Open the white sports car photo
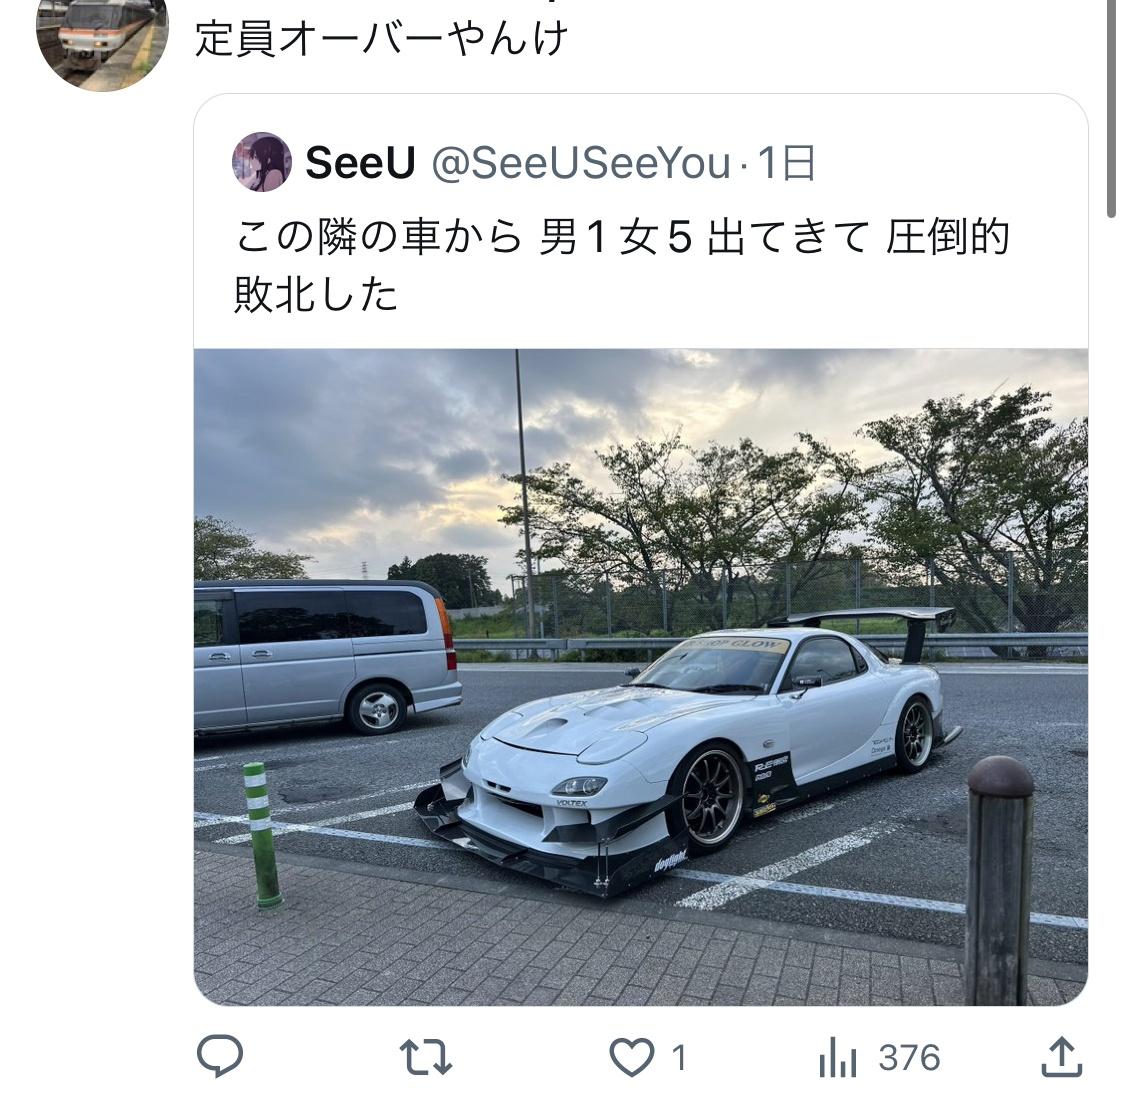1125x1093 pixels. point(641,677)
